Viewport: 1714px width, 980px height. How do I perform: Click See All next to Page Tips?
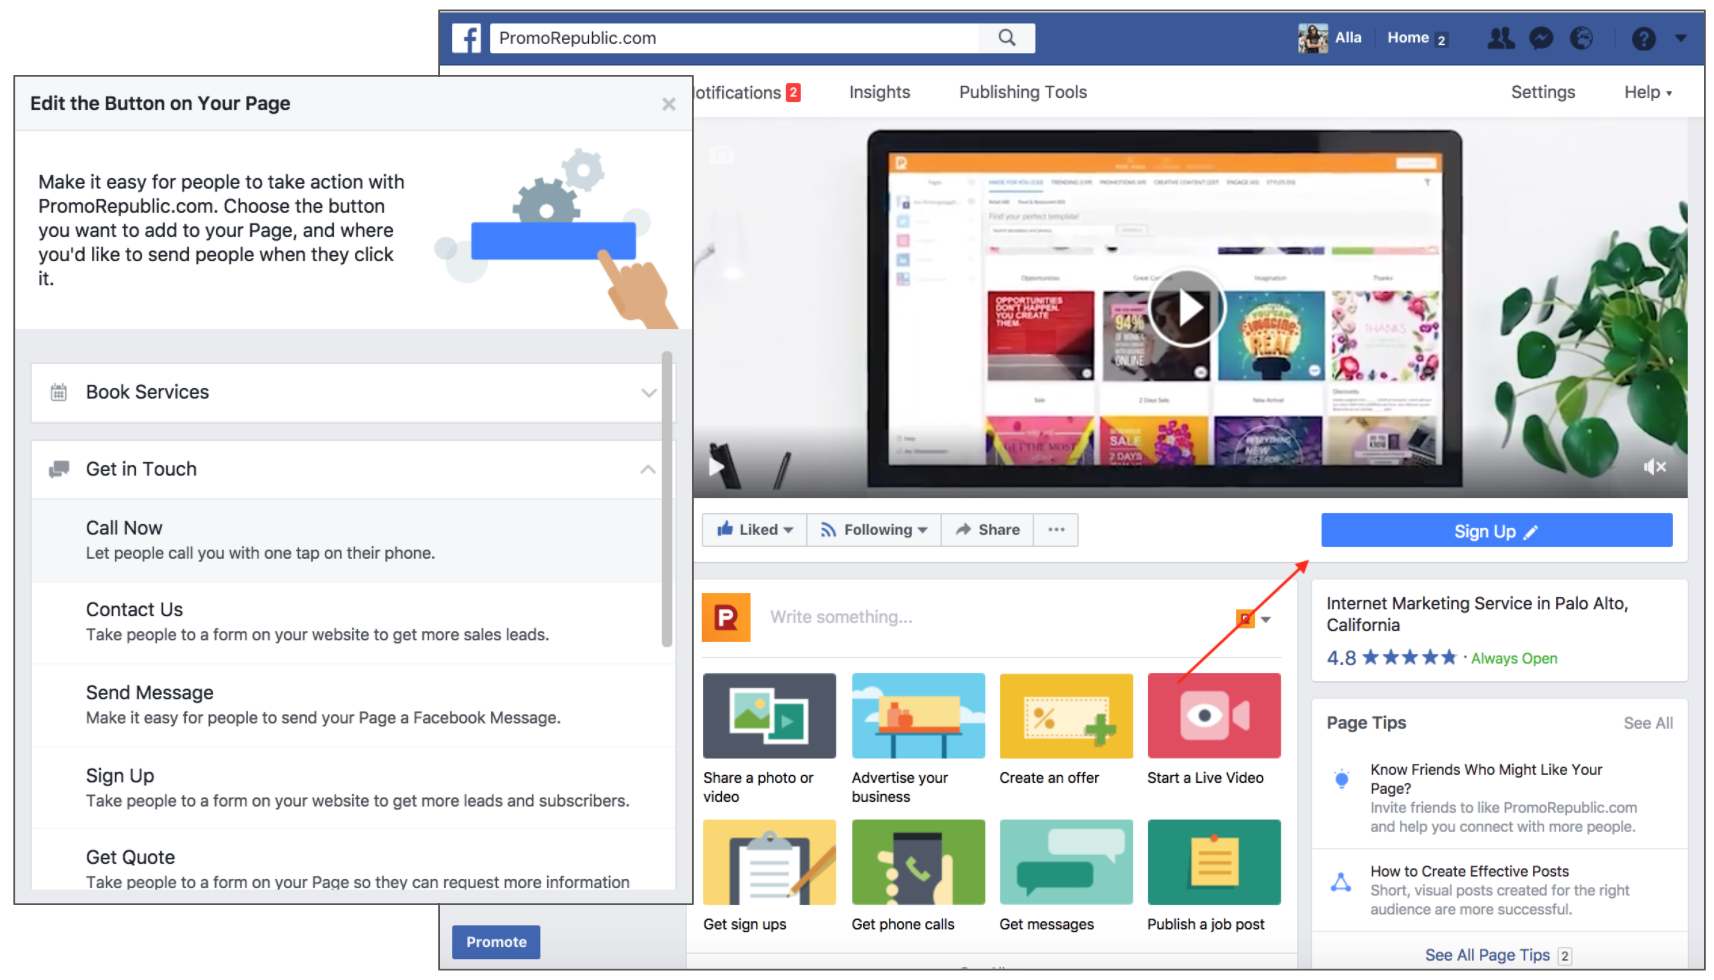coord(1648,723)
